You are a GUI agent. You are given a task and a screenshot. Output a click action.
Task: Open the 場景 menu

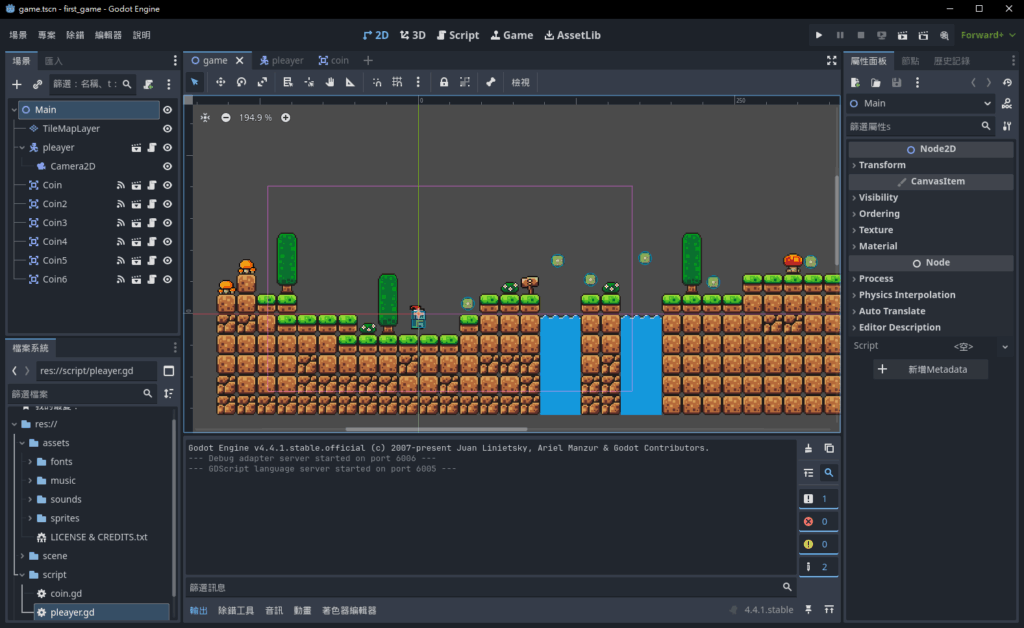click(18, 35)
